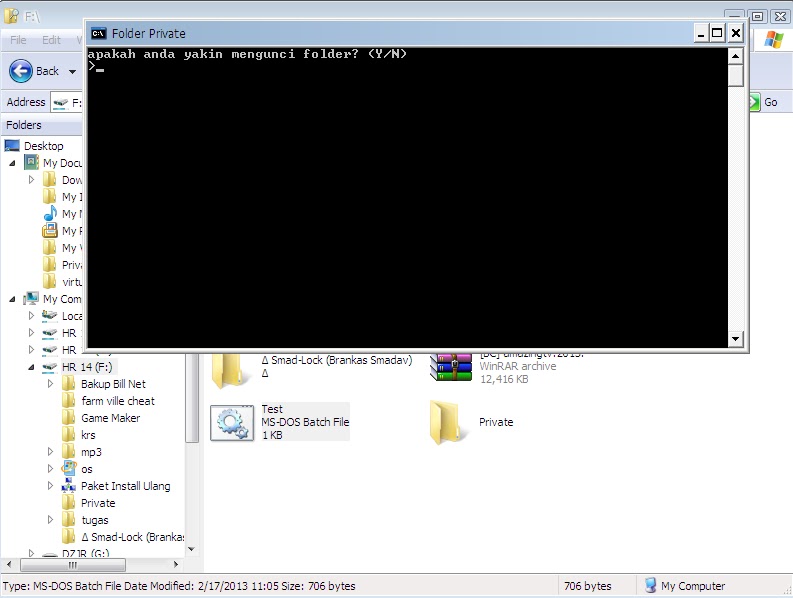Click My Computer zone in status bar

[685, 586]
